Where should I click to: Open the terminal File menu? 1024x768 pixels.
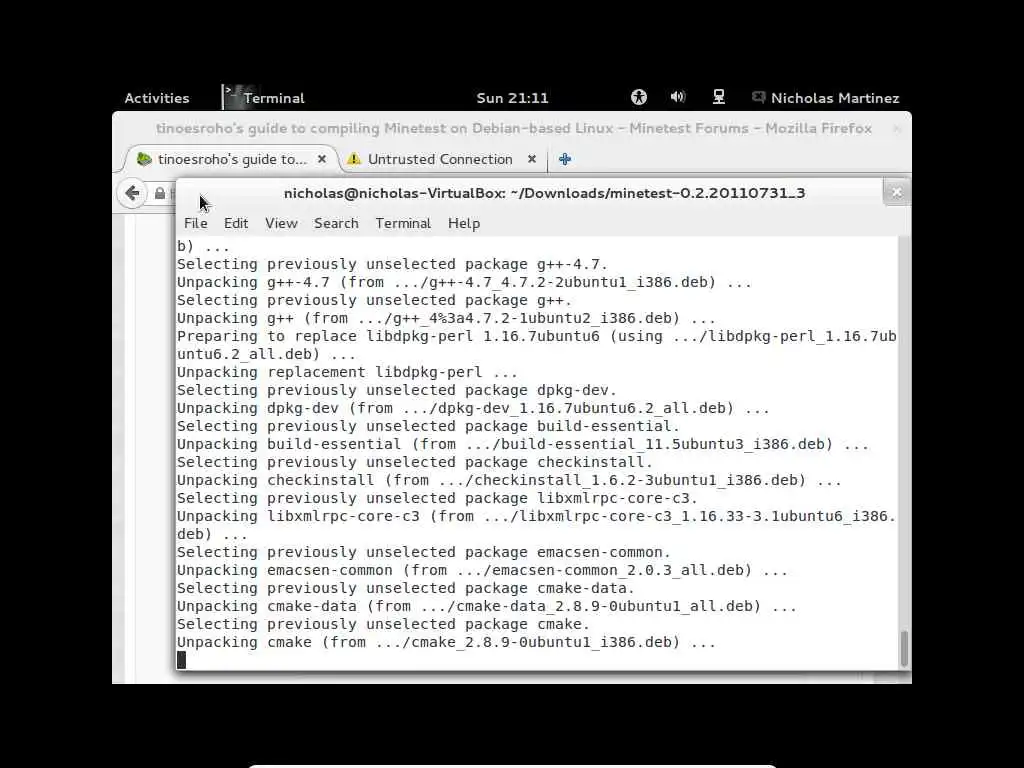196,223
